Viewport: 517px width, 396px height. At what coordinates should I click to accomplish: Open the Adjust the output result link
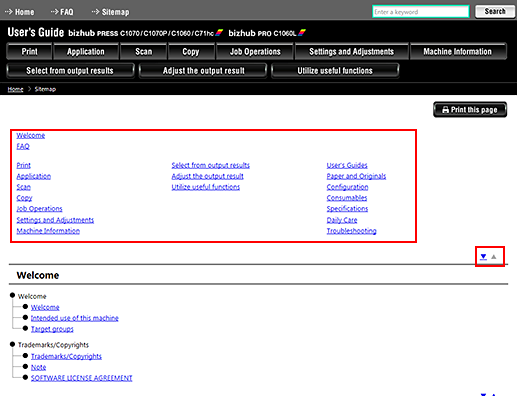pos(207,176)
